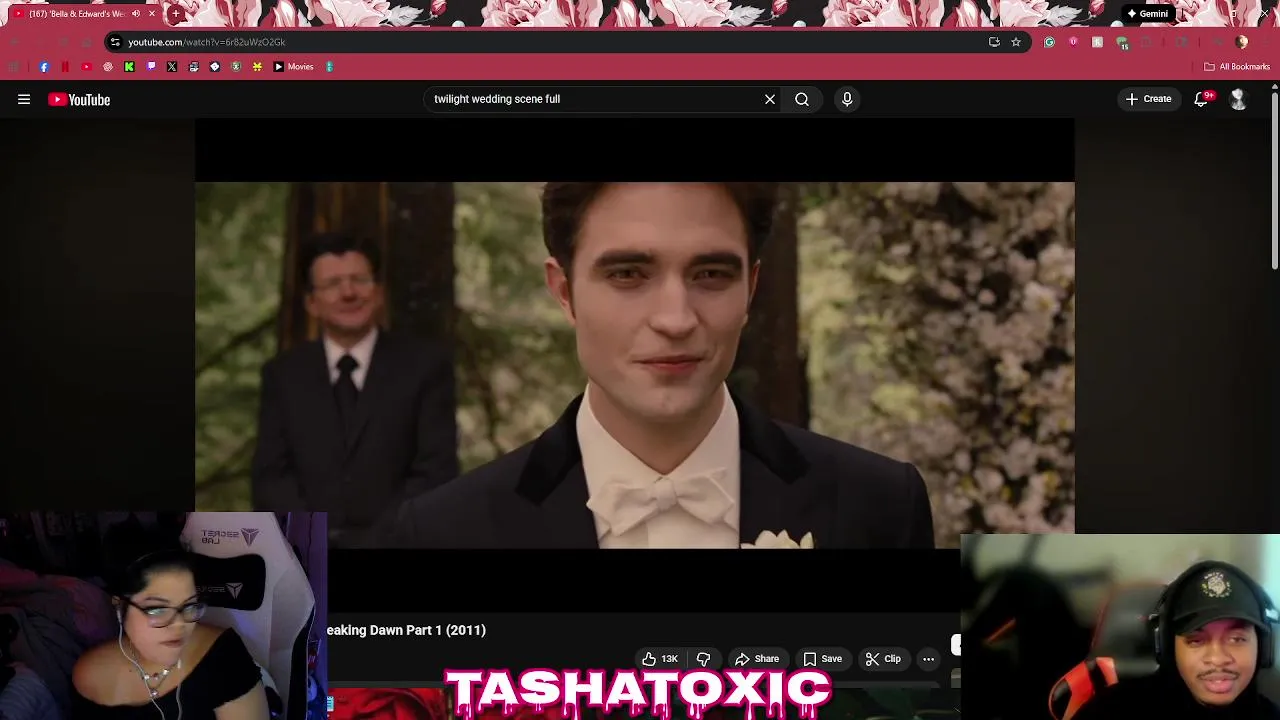Open the Movies bookmark folder
This screenshot has height=720, width=1280.
coord(293,67)
